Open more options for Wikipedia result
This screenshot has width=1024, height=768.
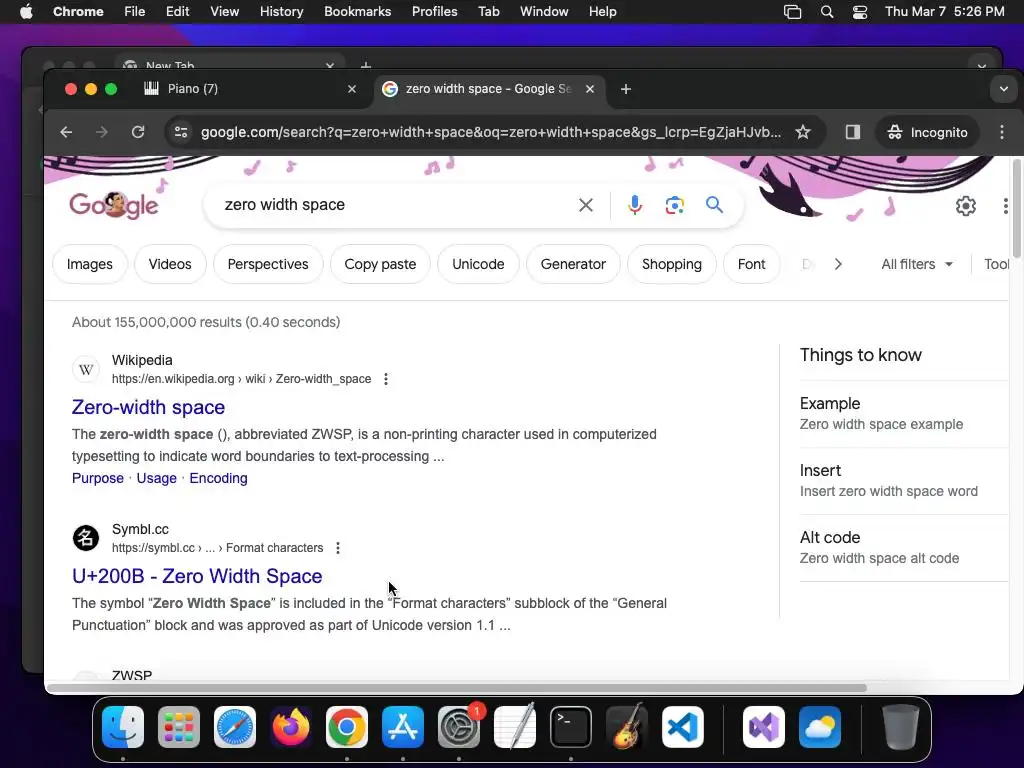tap(386, 379)
